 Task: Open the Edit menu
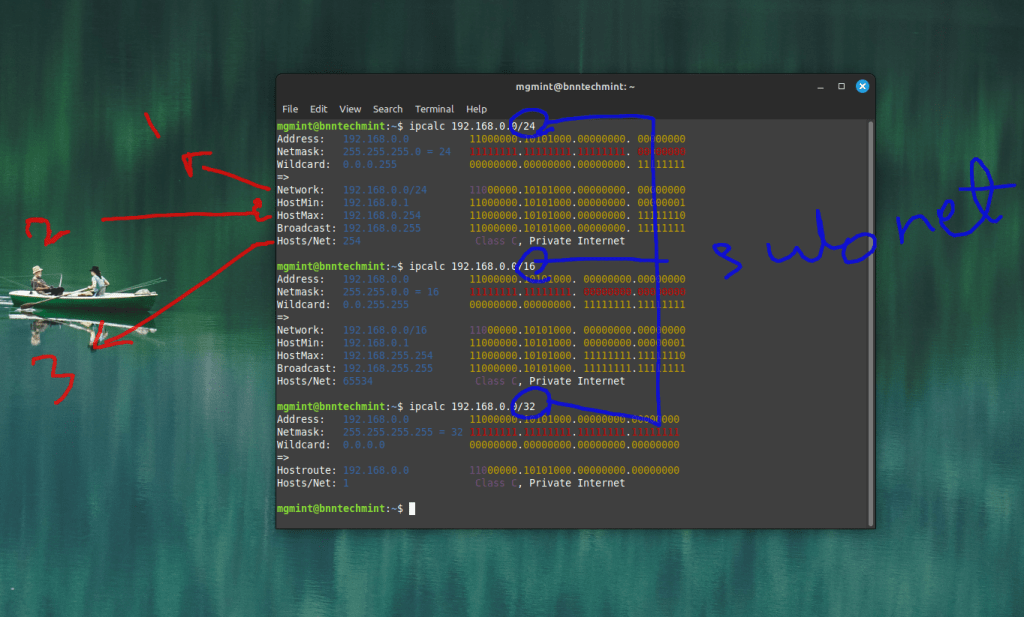click(x=318, y=109)
